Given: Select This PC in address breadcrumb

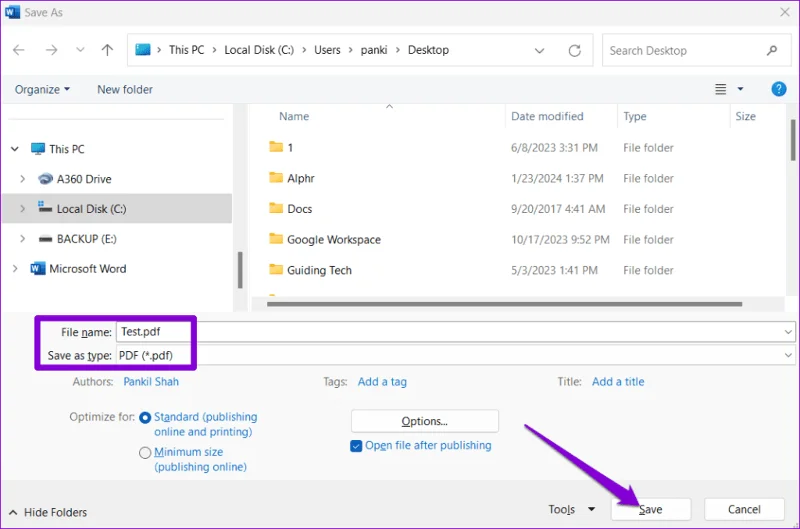Looking at the screenshot, I should click(186, 50).
